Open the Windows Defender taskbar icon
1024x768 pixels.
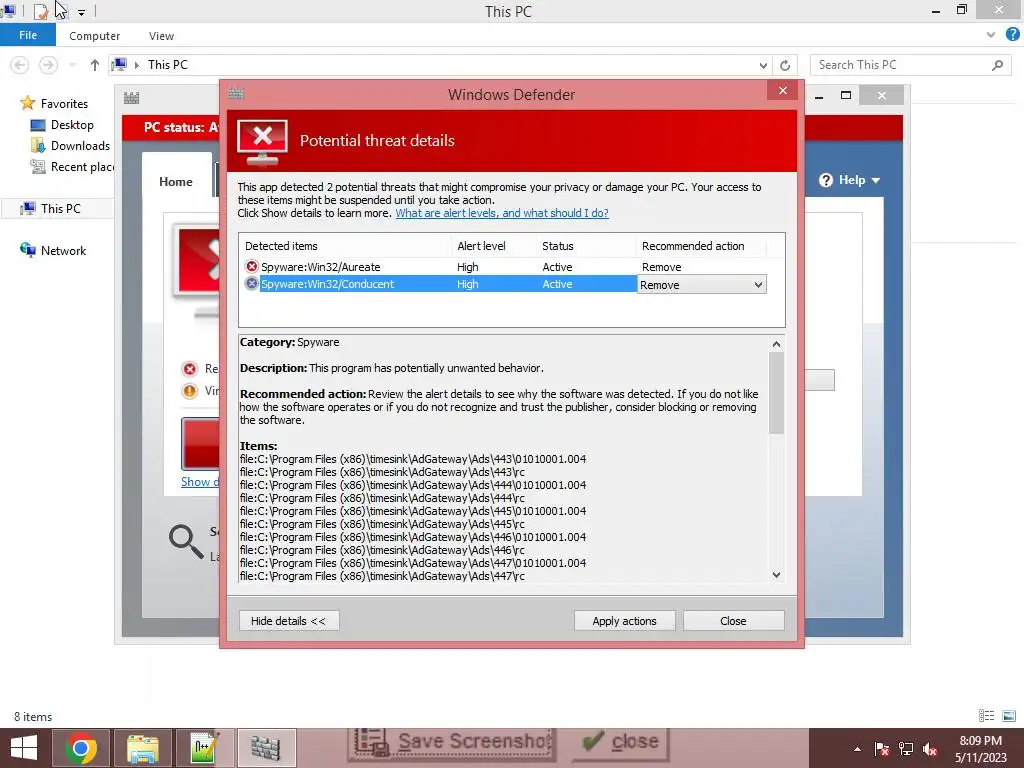(x=266, y=748)
